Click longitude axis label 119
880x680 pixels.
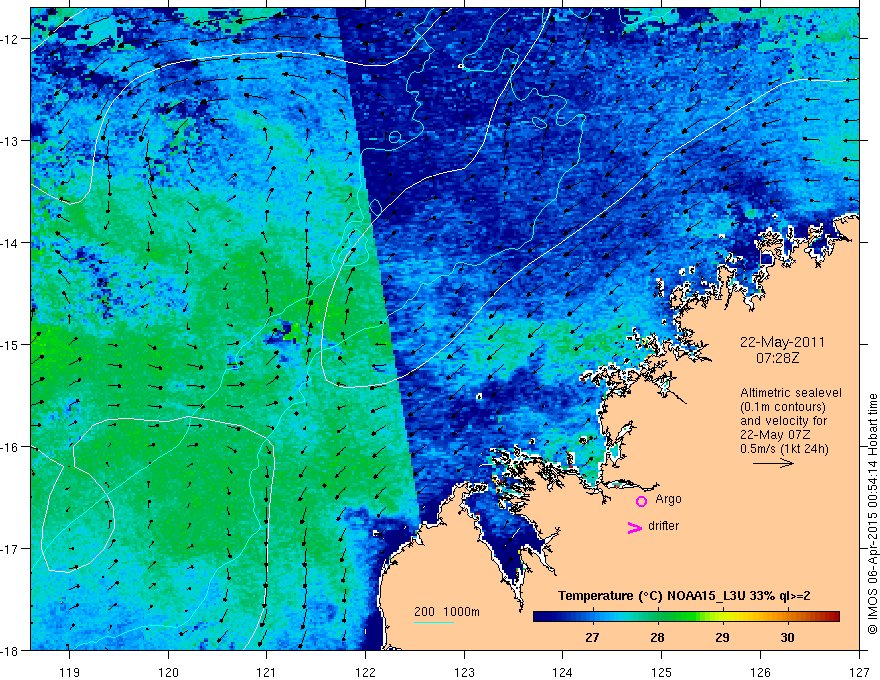(x=69, y=672)
